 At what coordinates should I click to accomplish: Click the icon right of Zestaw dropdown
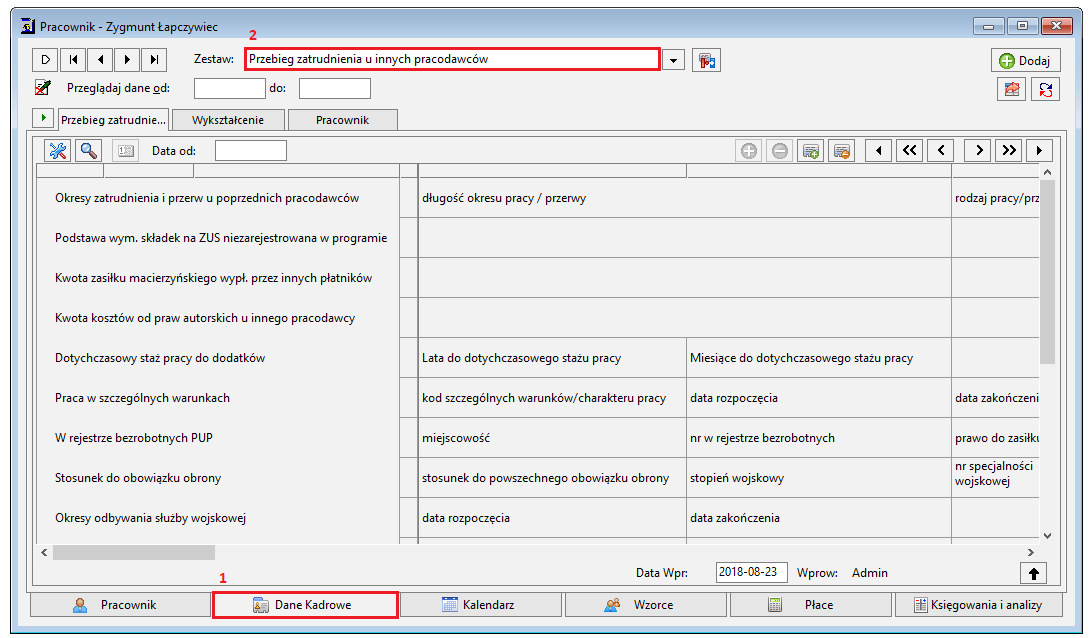706,60
